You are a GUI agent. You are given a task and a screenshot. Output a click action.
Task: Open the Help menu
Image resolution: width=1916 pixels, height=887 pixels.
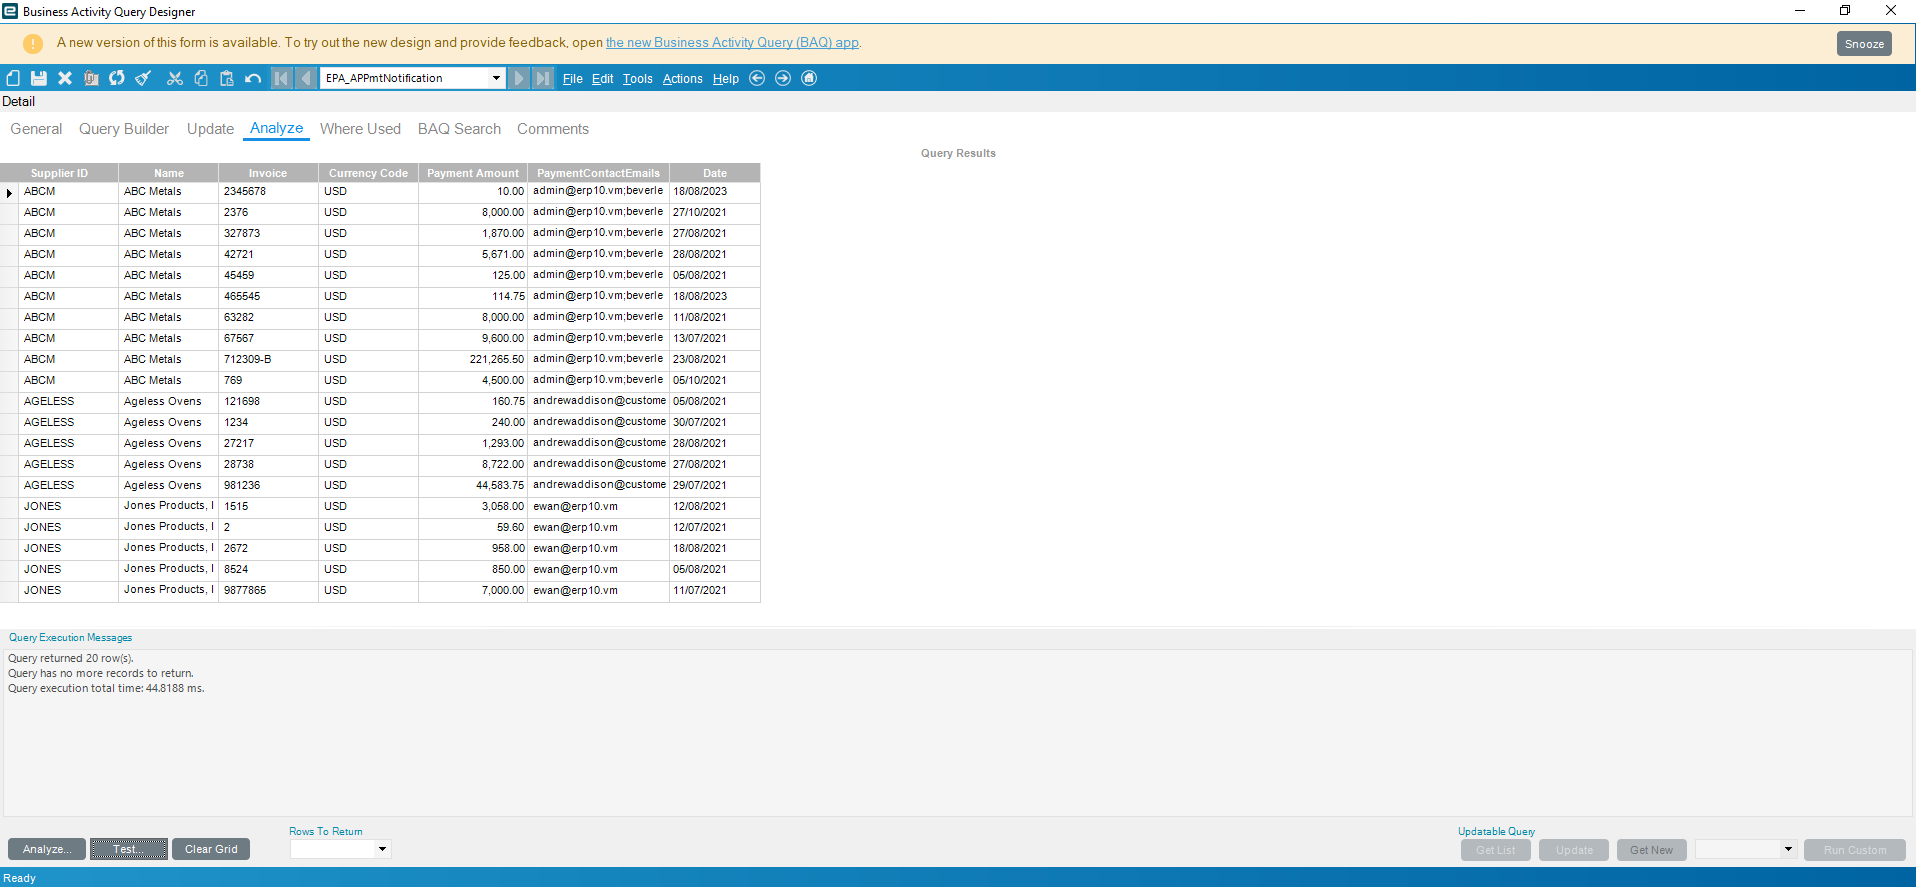coord(726,79)
